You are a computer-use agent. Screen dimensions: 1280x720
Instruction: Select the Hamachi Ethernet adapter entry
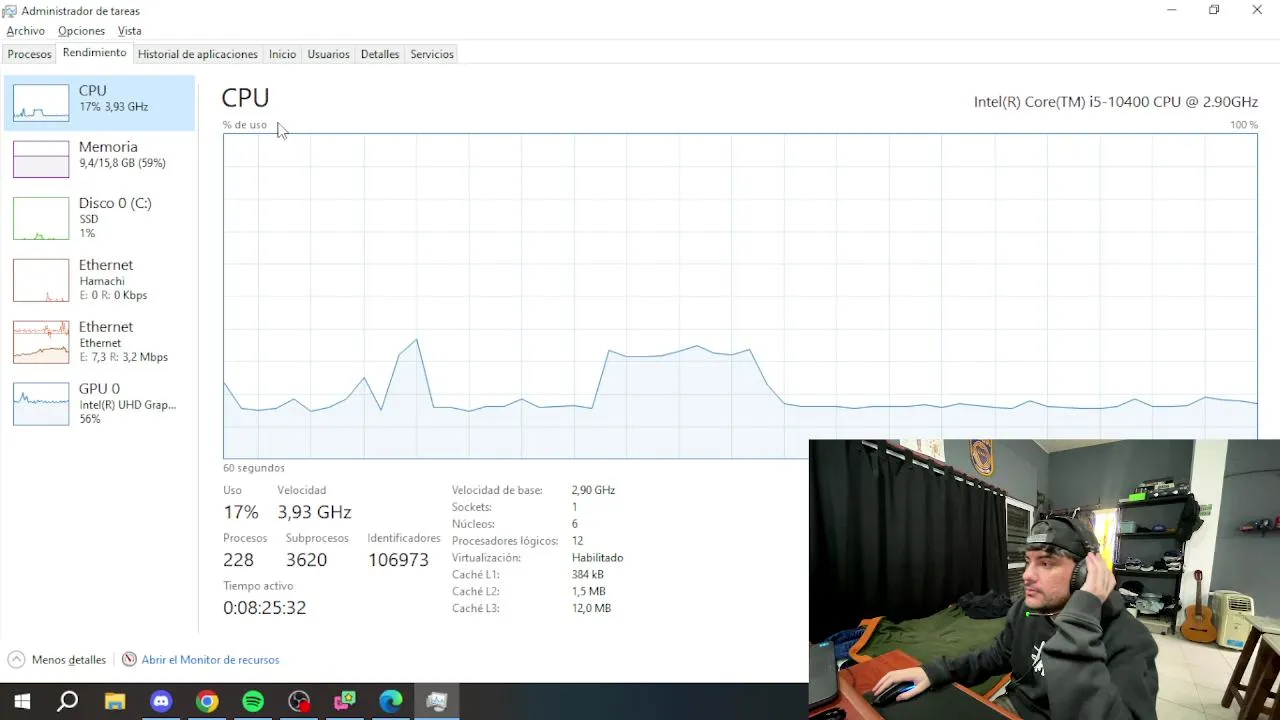point(99,280)
